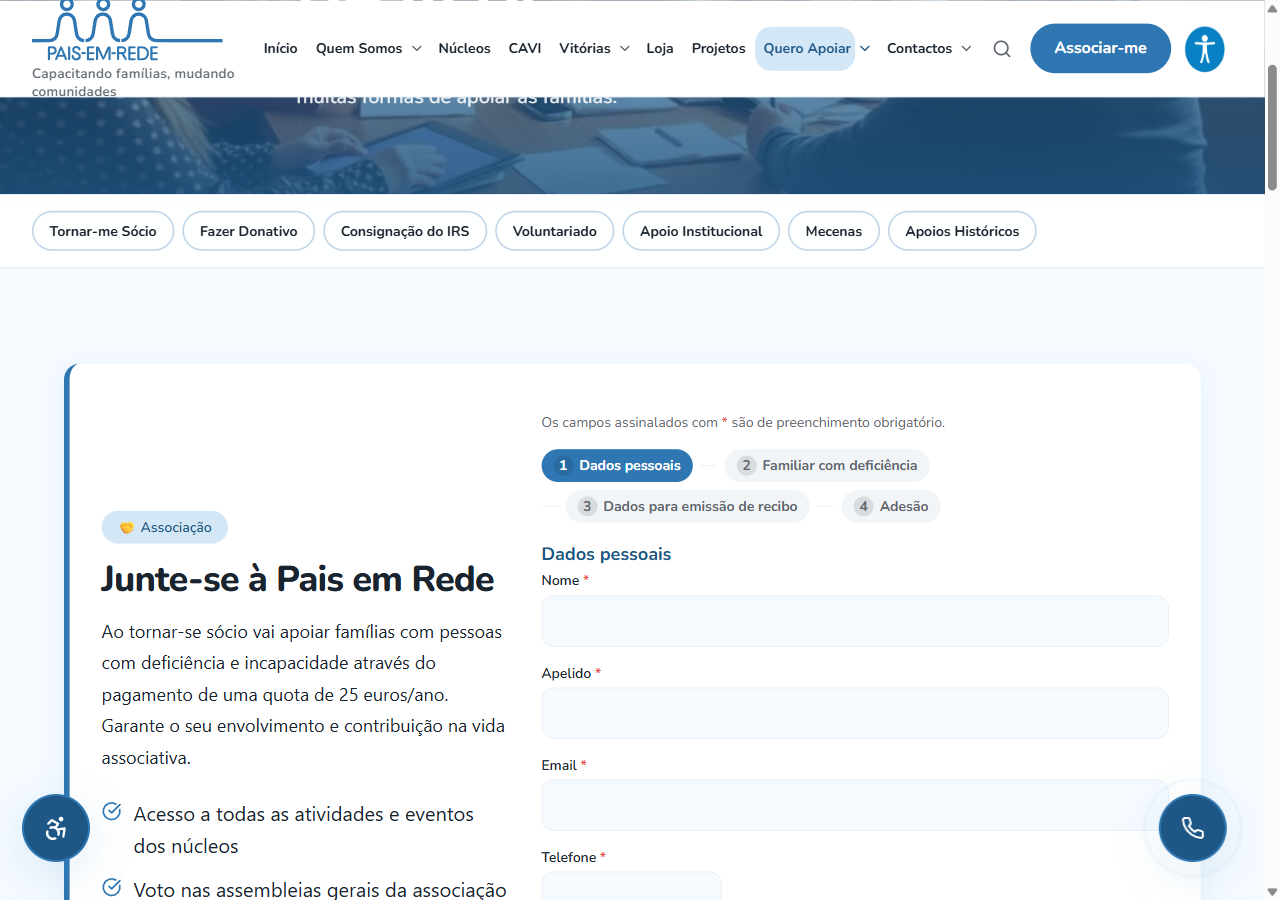Open the Mecenas pill
This screenshot has width=1280, height=900.
click(x=834, y=231)
